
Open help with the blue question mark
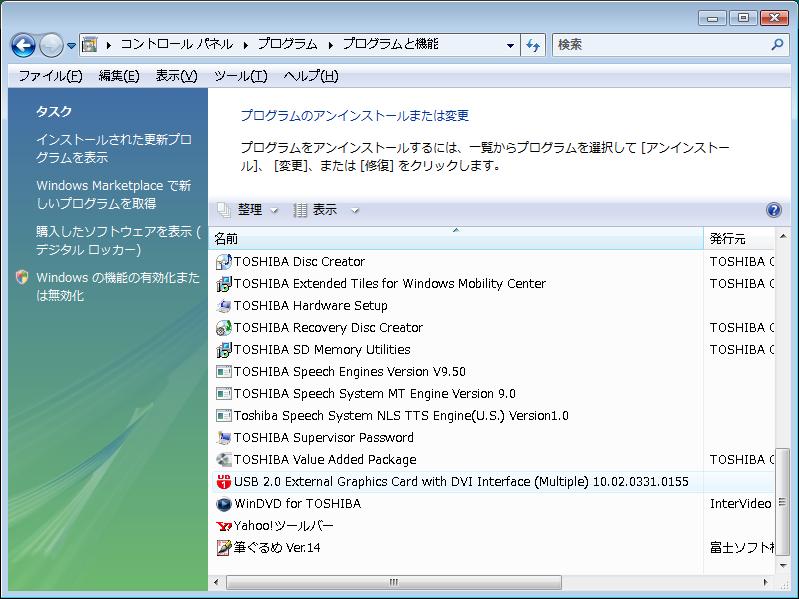click(x=774, y=210)
